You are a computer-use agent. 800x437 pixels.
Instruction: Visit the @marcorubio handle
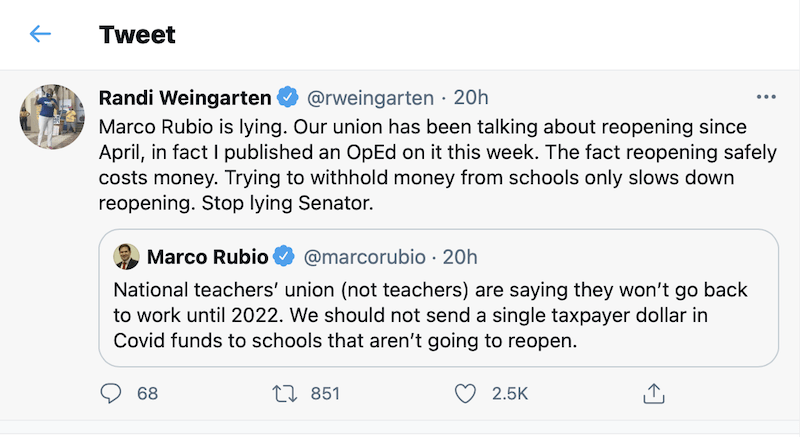click(364, 257)
